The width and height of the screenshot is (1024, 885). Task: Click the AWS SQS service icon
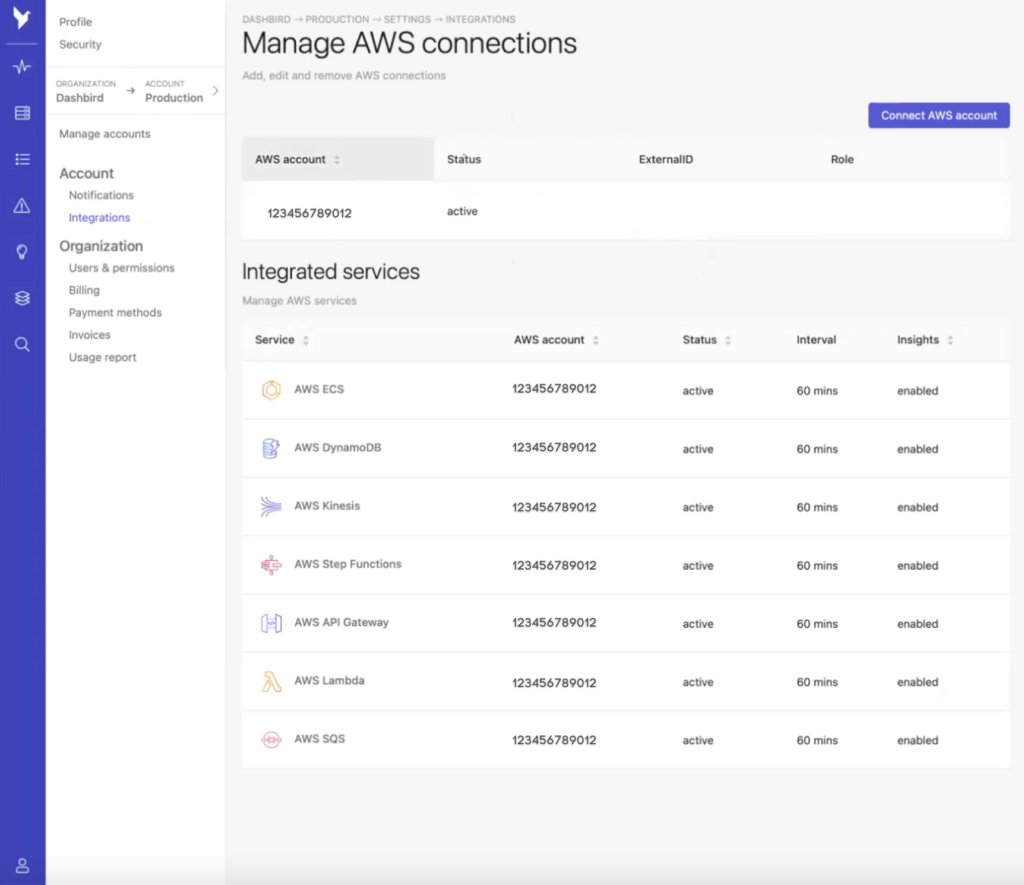click(271, 739)
